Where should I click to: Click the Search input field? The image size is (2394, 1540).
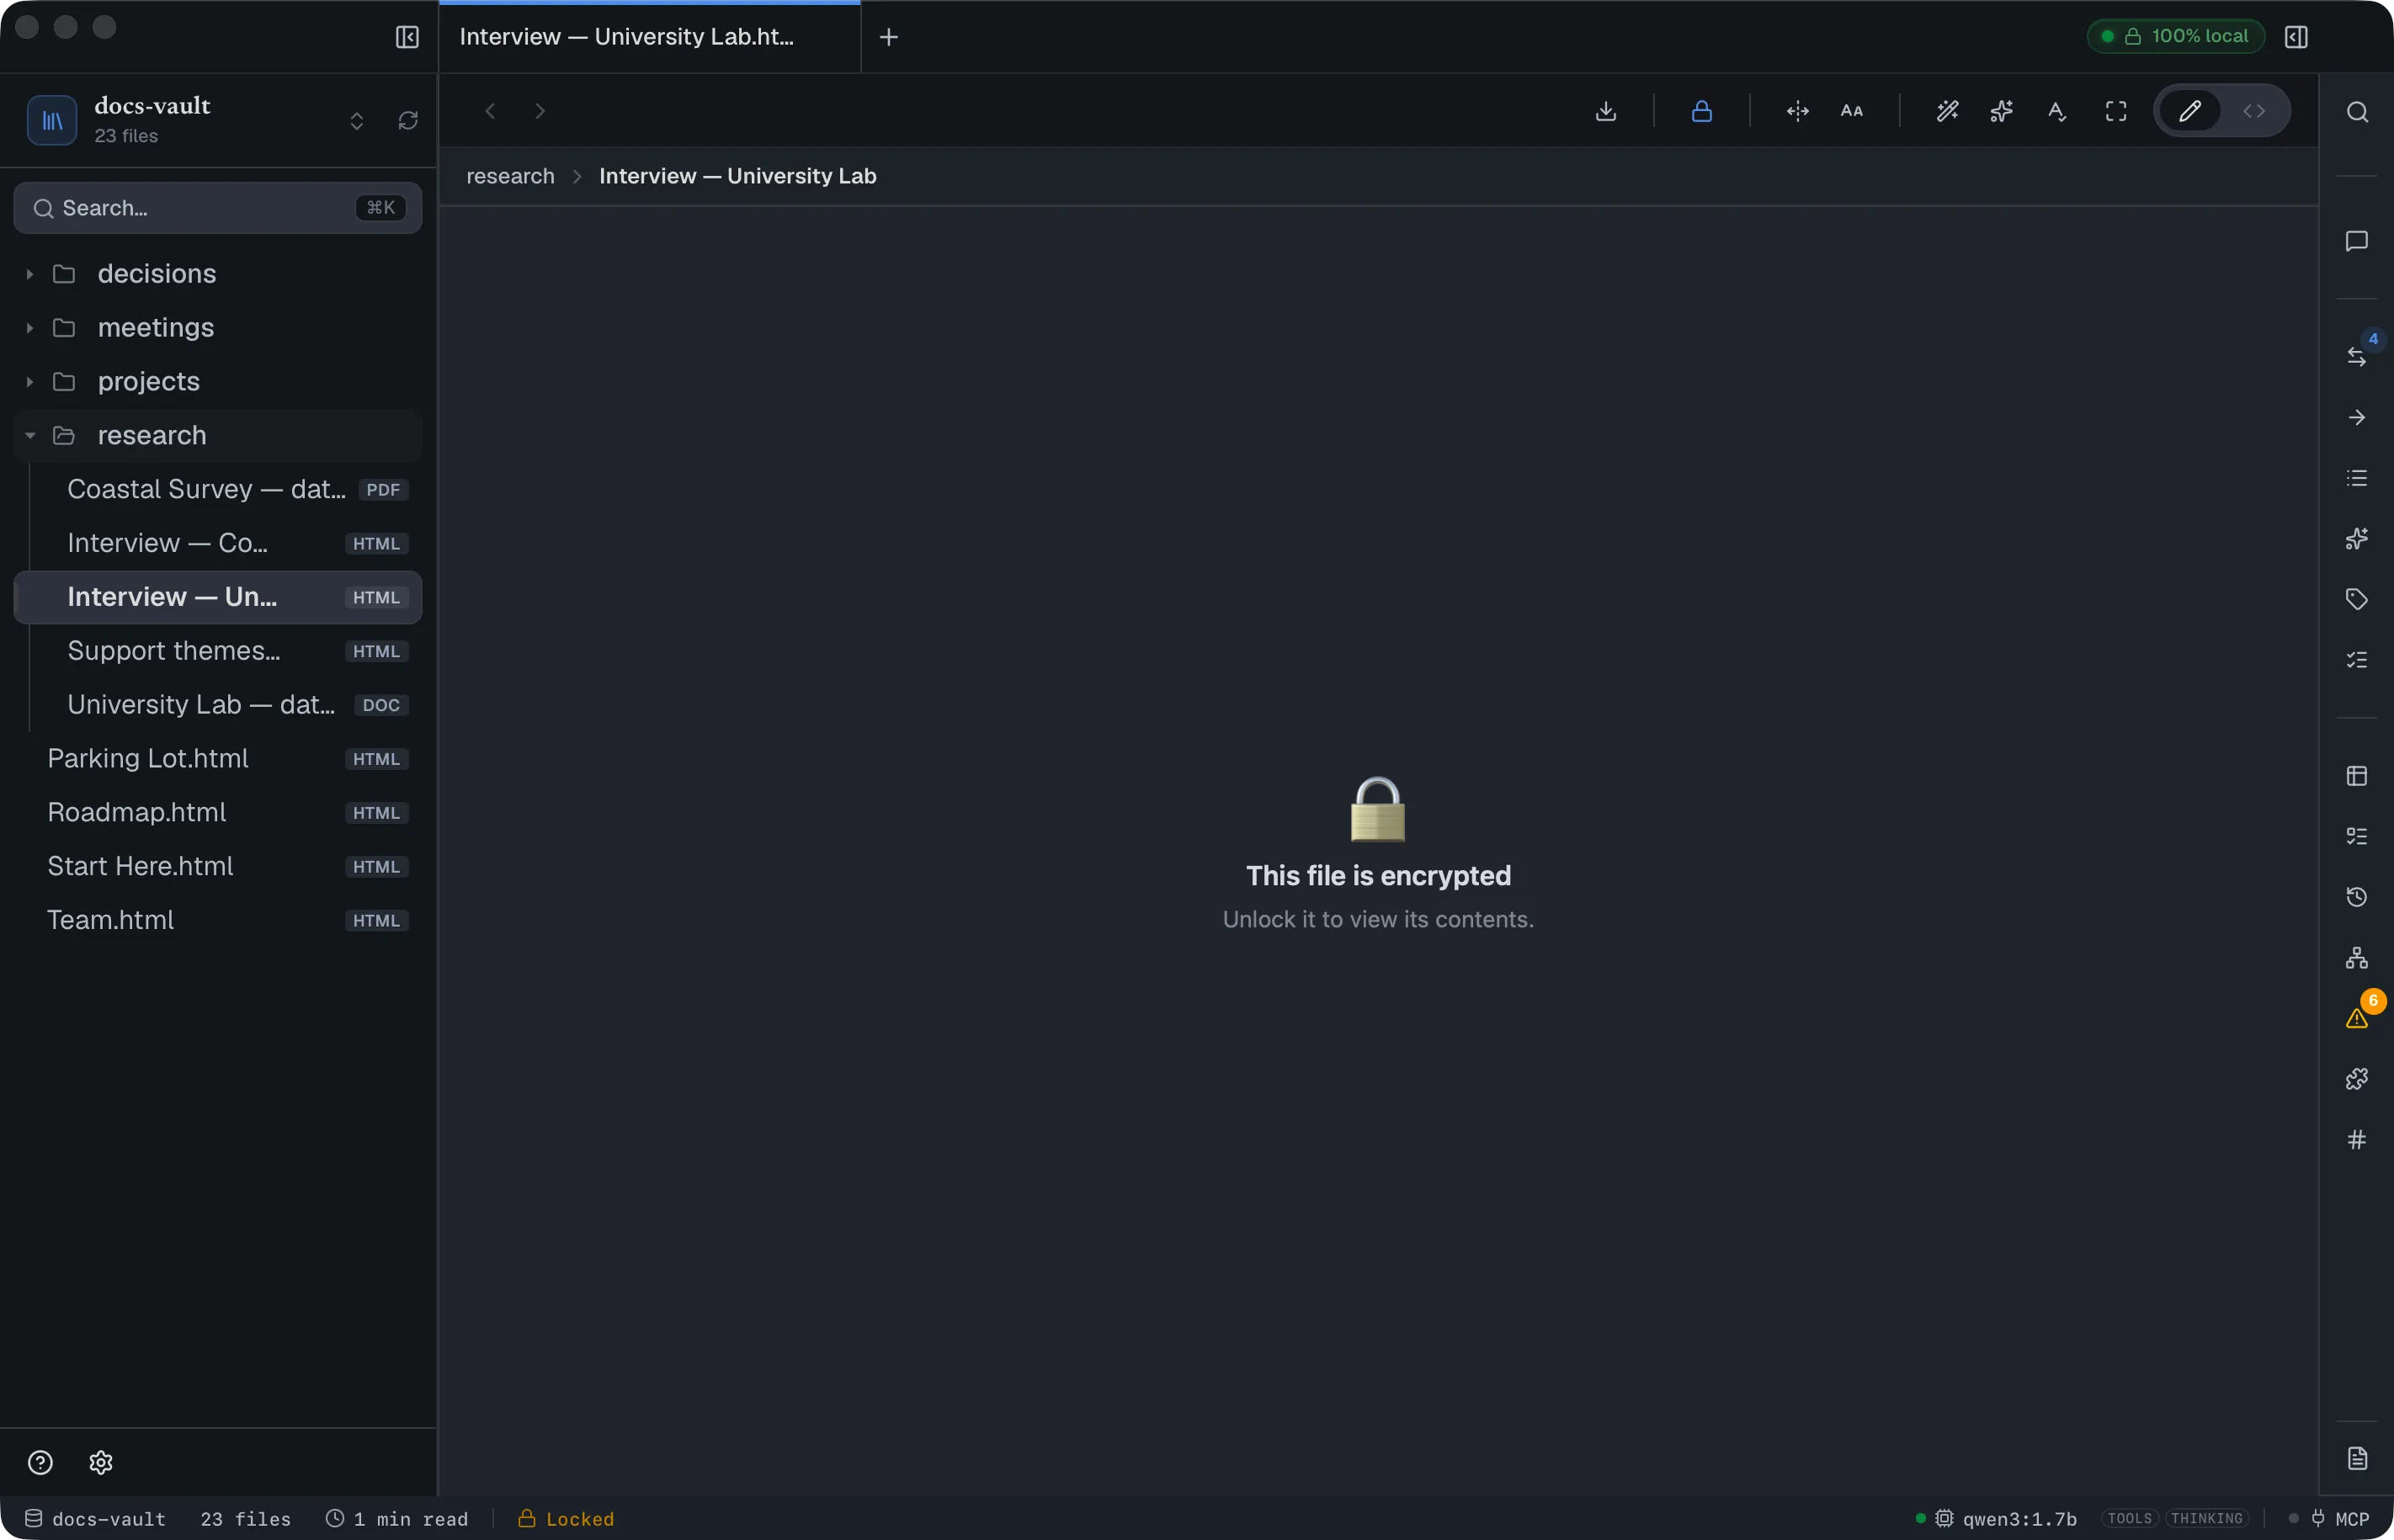[218, 208]
